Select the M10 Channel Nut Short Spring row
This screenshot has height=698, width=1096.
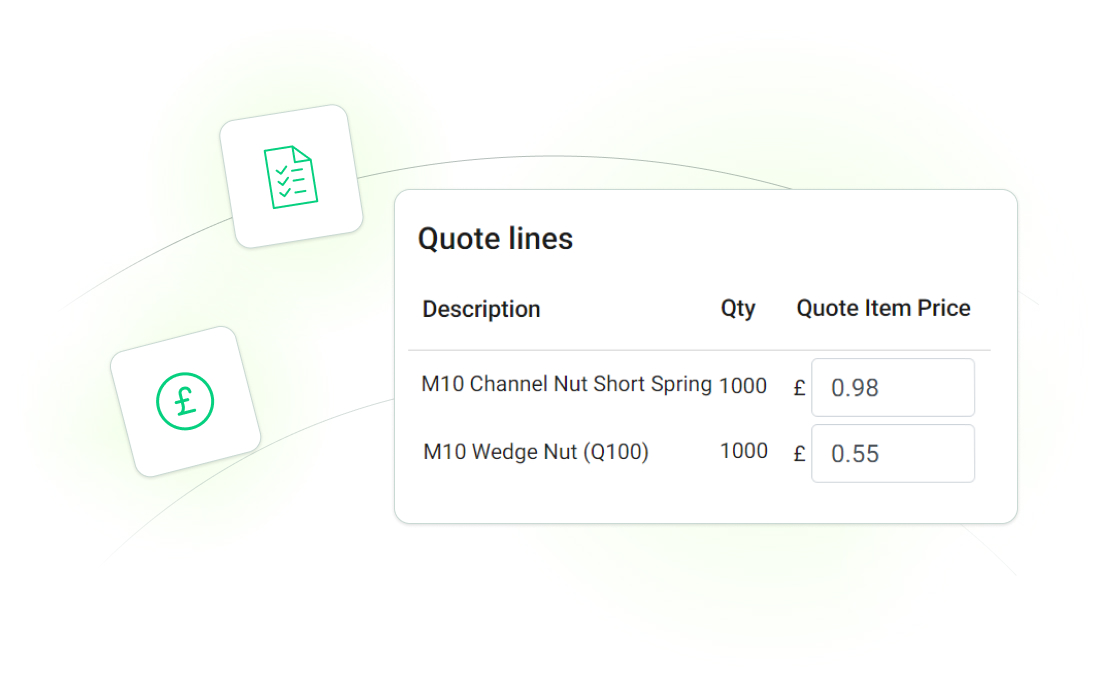(x=566, y=385)
